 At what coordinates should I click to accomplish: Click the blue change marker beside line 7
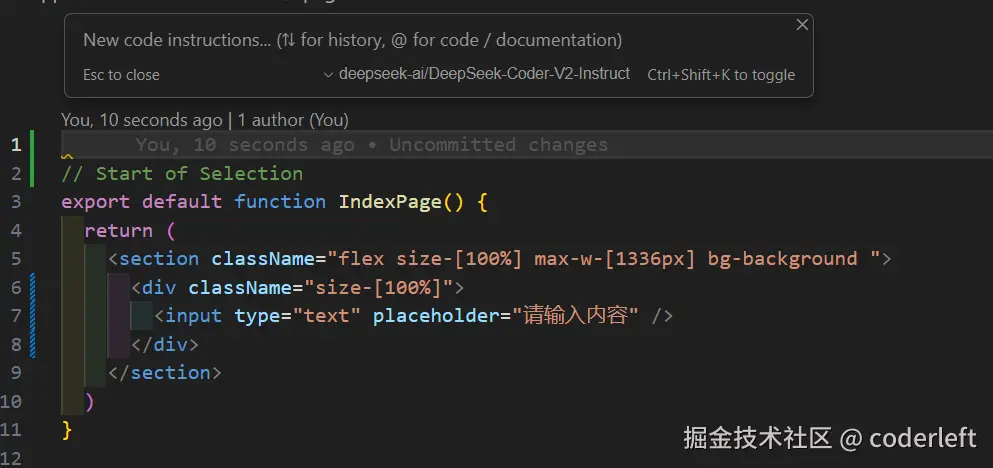[x=33, y=316]
